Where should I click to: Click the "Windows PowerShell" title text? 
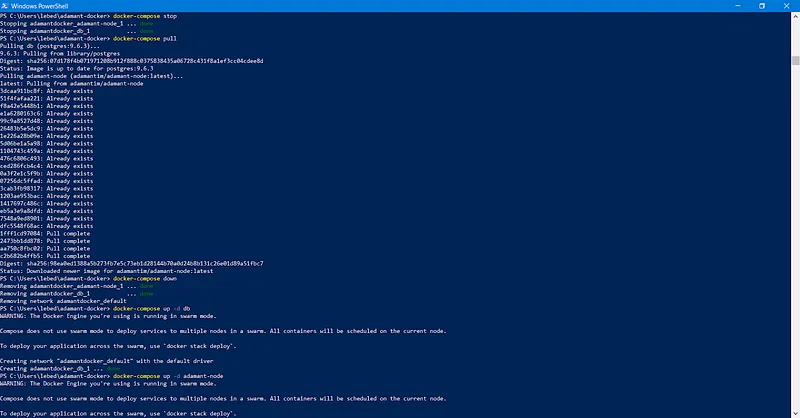point(39,6)
